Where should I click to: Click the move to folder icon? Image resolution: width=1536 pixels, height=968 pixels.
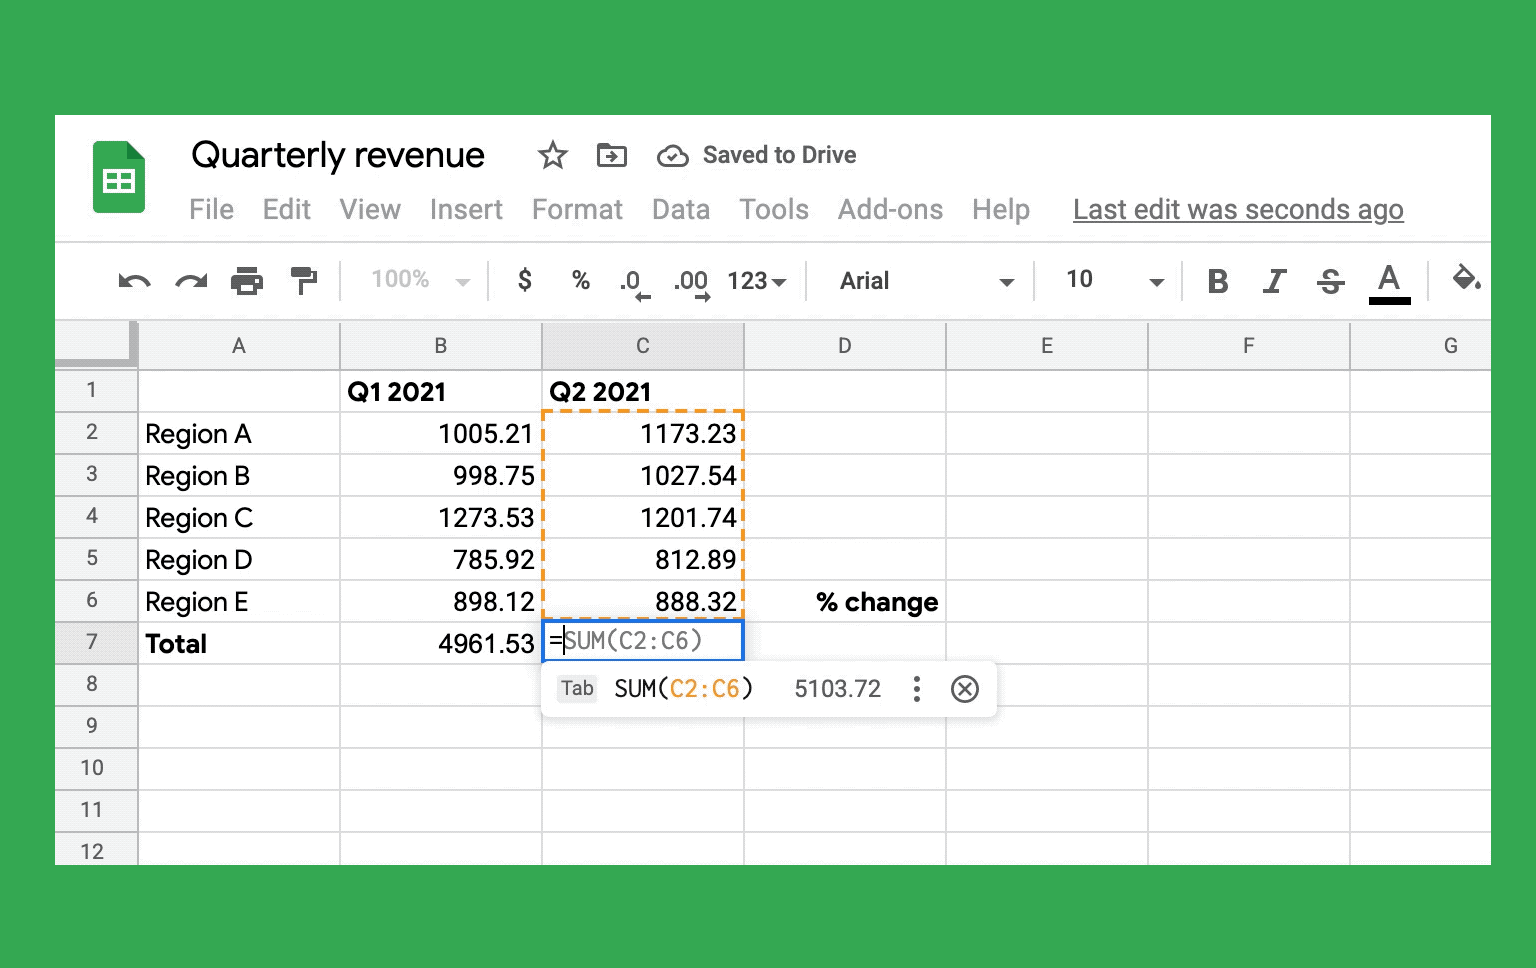point(611,155)
